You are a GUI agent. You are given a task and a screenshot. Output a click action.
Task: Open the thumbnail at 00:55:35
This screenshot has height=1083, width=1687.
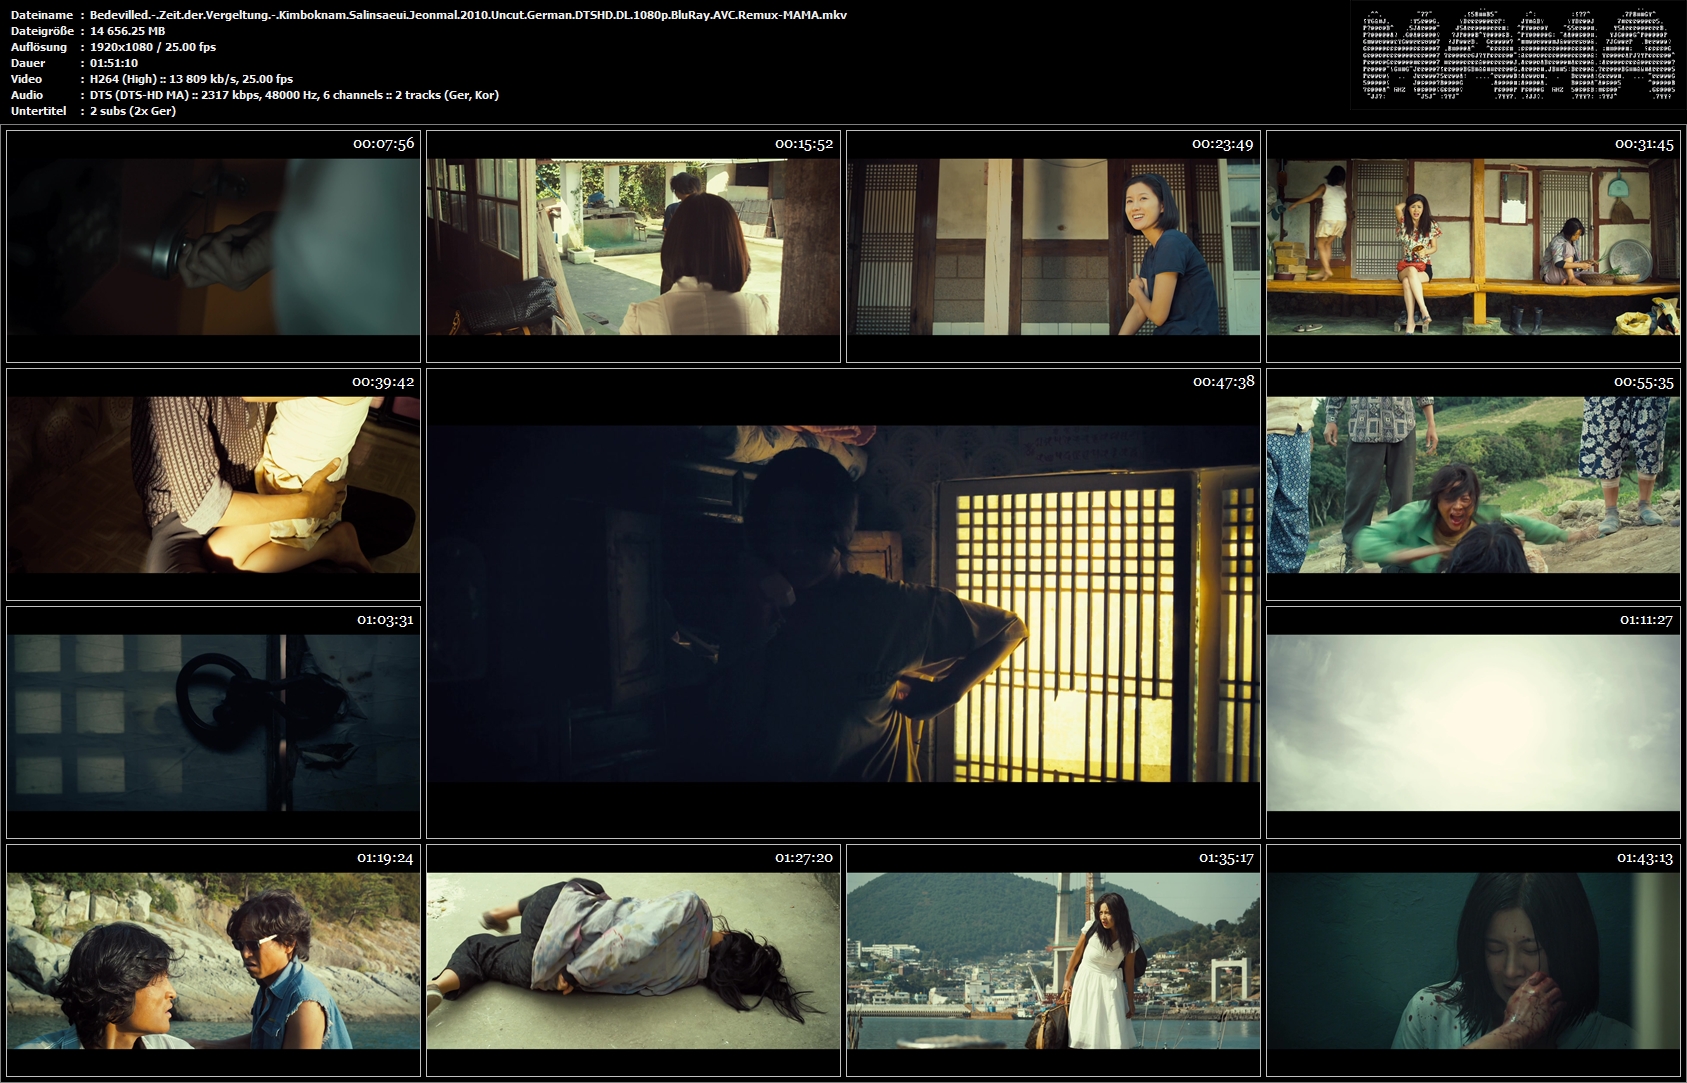click(1473, 484)
